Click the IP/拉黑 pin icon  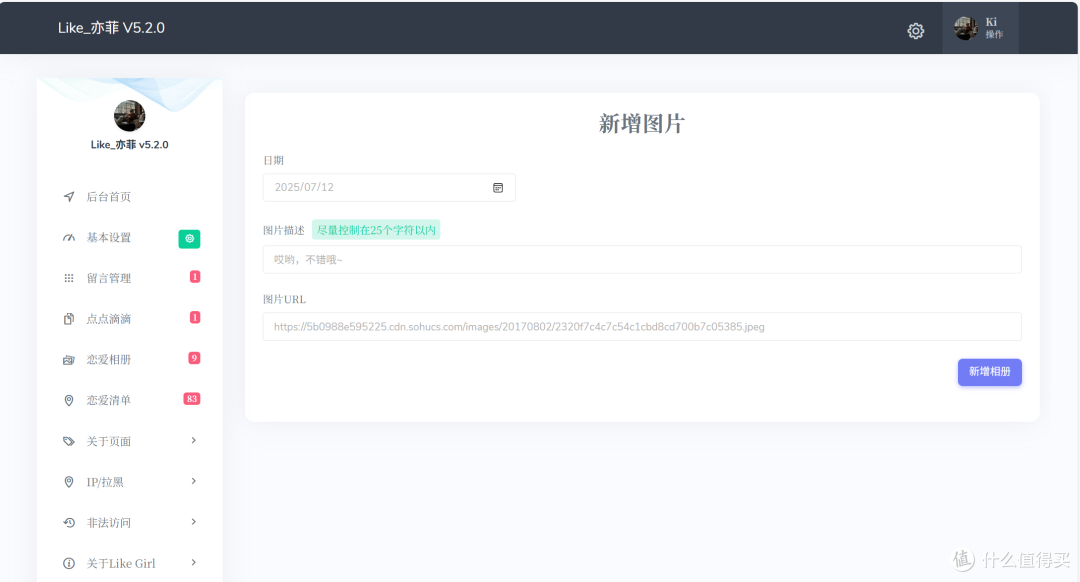(69, 482)
